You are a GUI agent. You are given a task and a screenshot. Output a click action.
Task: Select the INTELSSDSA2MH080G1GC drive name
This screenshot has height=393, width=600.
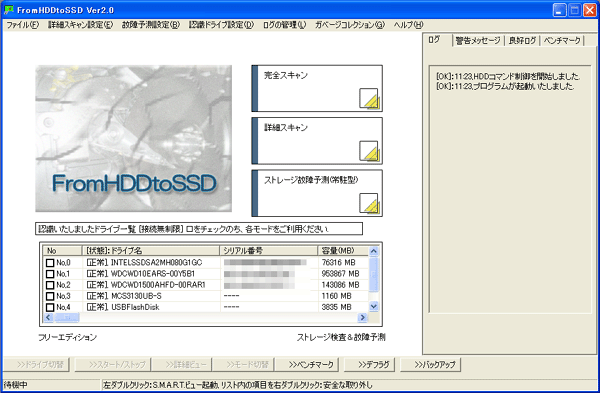[x=156, y=263]
